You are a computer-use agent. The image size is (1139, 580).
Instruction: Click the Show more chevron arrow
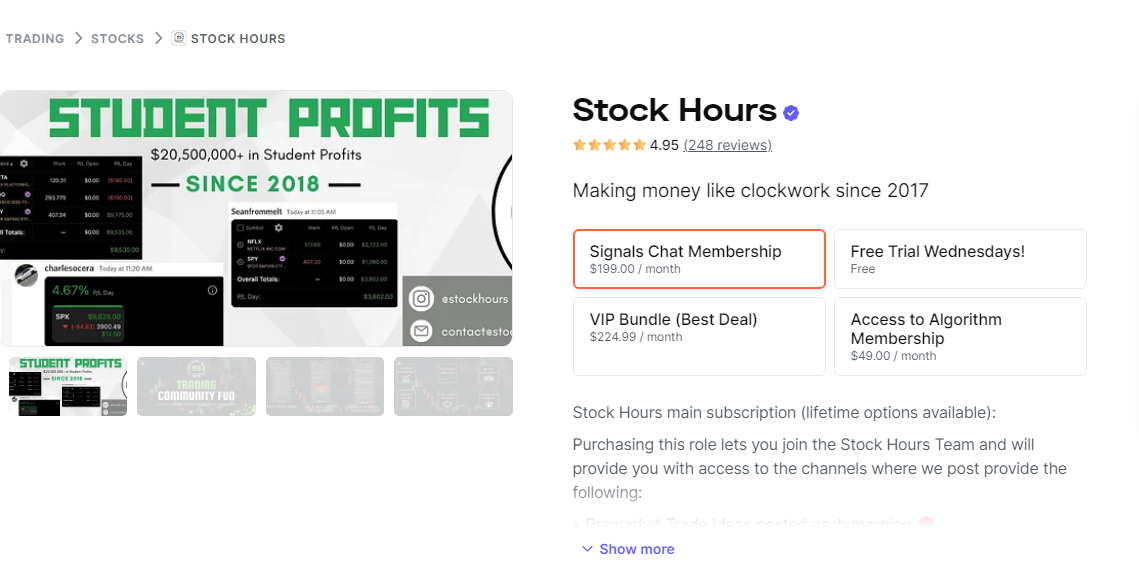click(586, 548)
